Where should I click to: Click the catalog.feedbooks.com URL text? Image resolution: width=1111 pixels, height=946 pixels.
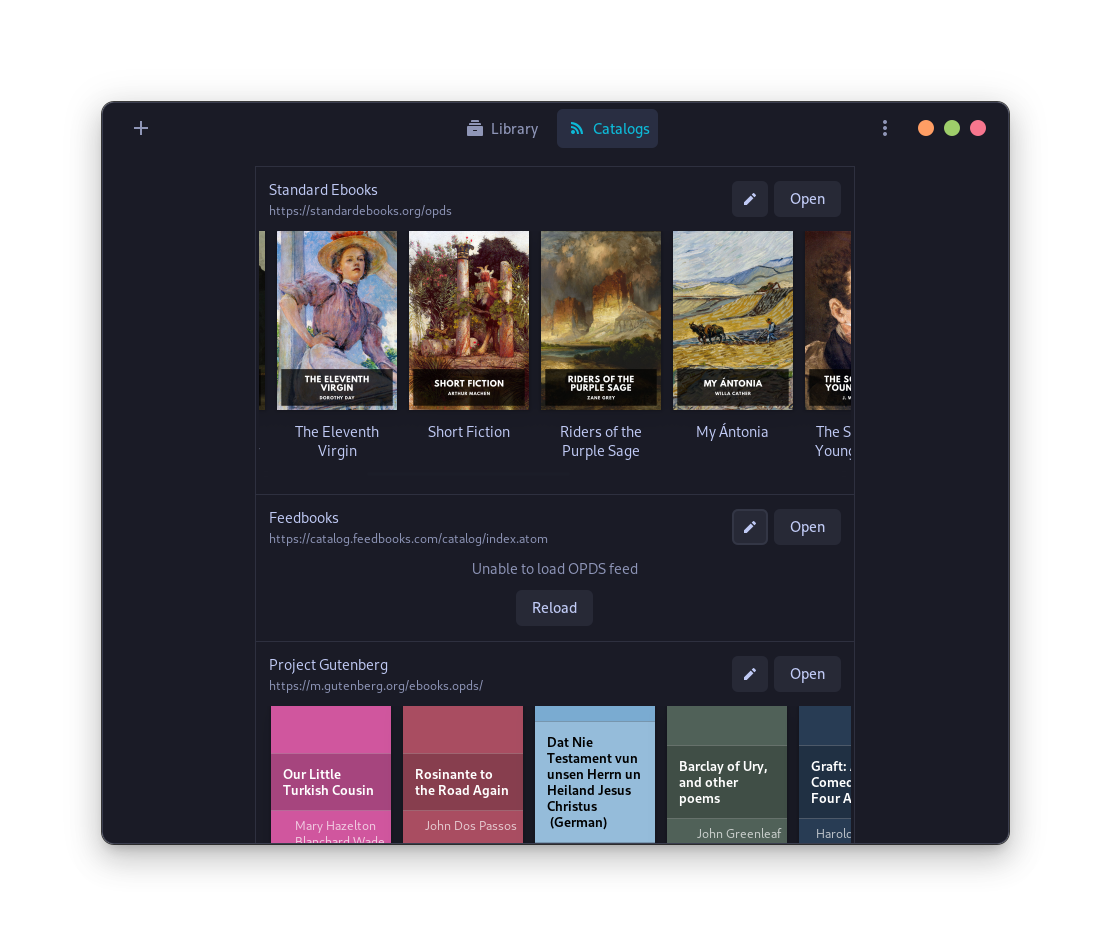pyautogui.click(x=408, y=539)
